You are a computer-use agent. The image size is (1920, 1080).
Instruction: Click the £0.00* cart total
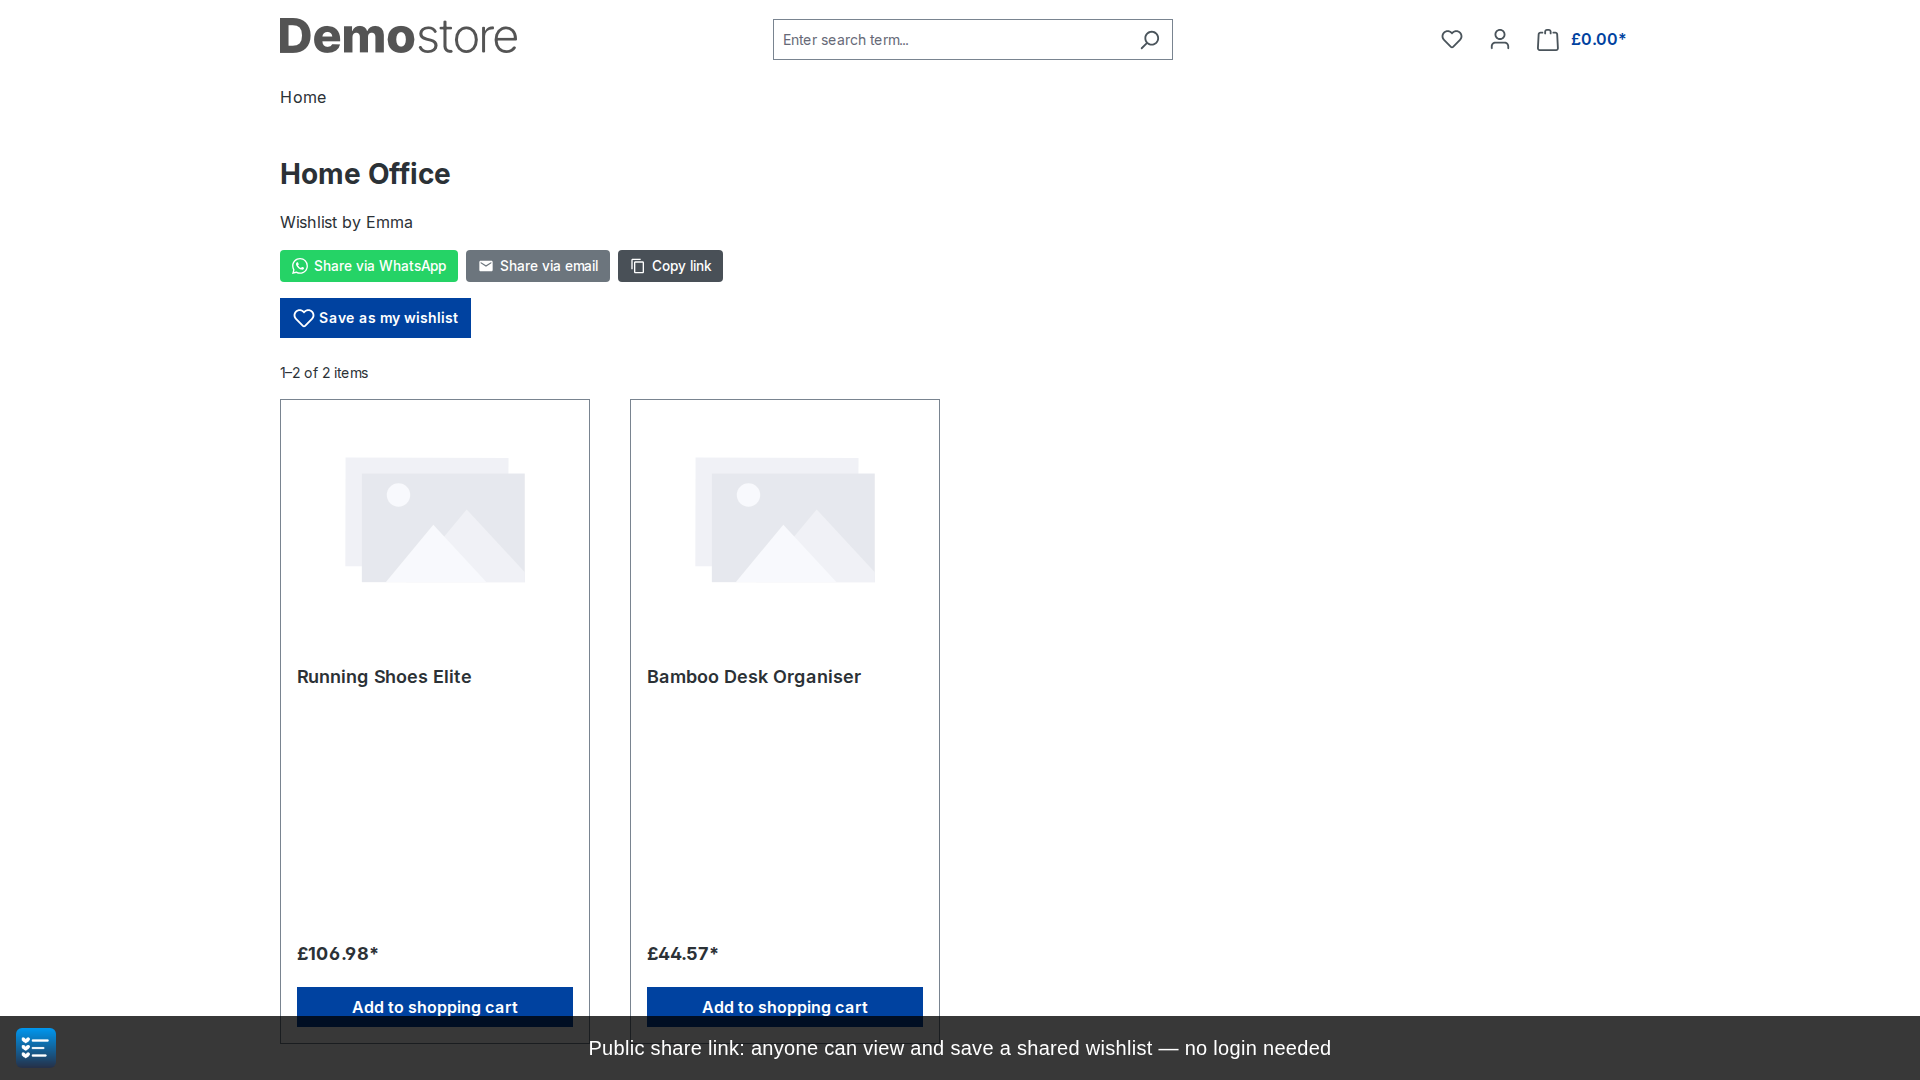pos(1598,39)
